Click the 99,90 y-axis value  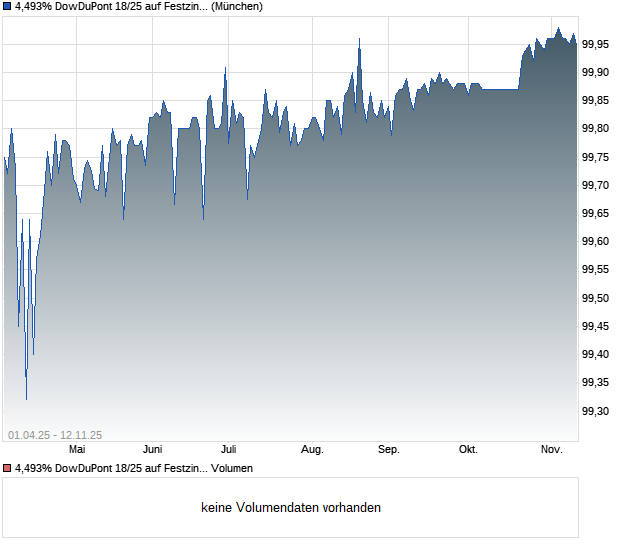595,72
